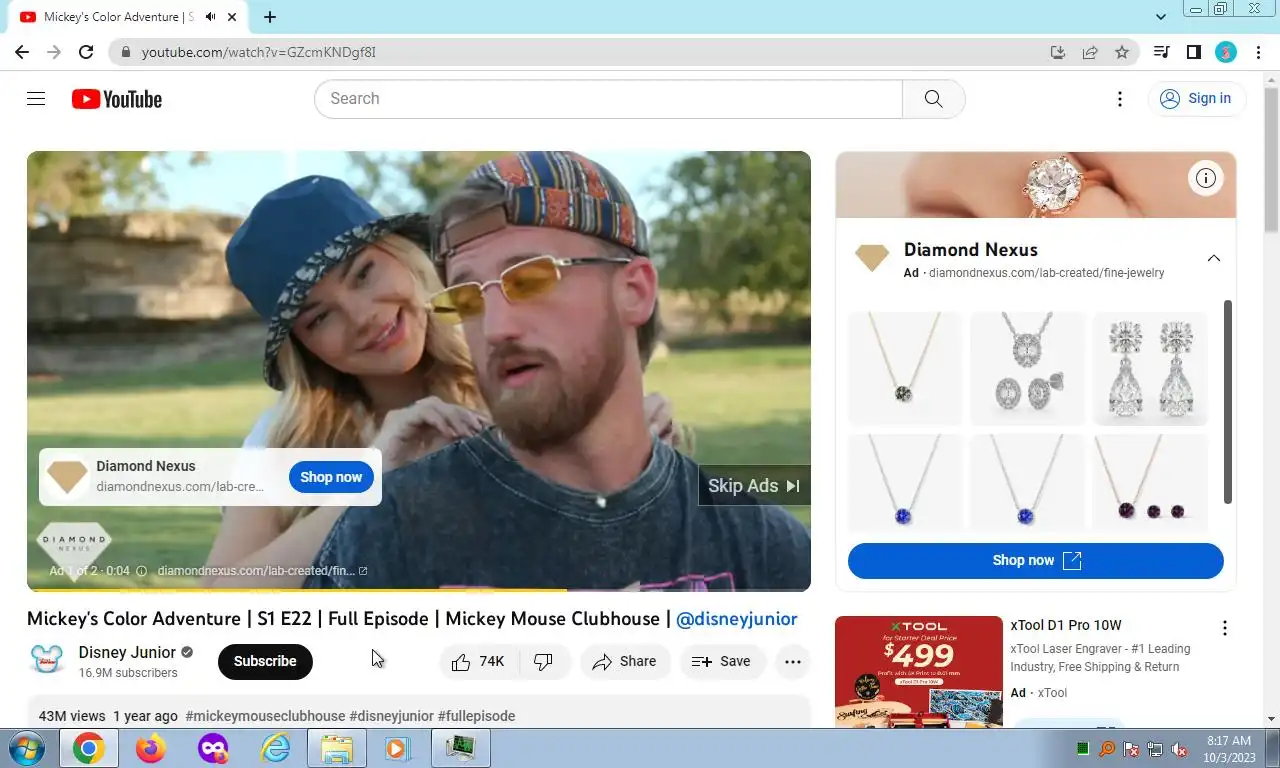
Task: Open the @disneyjunior handle link in title
Action: click(737, 619)
